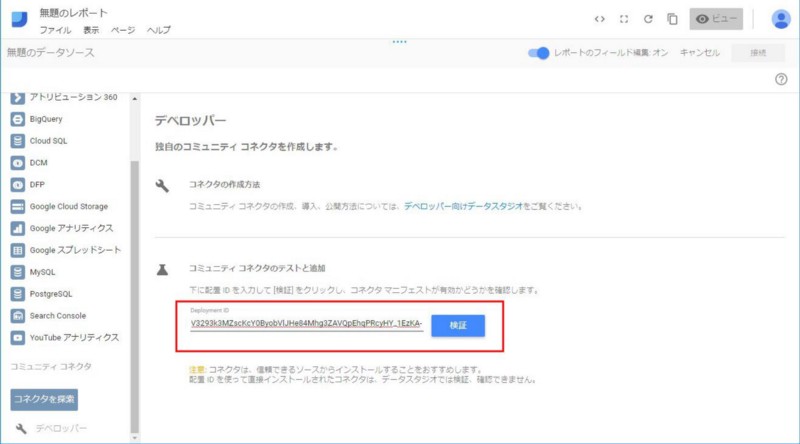Click the コネクタを探索 button

(x=44, y=399)
